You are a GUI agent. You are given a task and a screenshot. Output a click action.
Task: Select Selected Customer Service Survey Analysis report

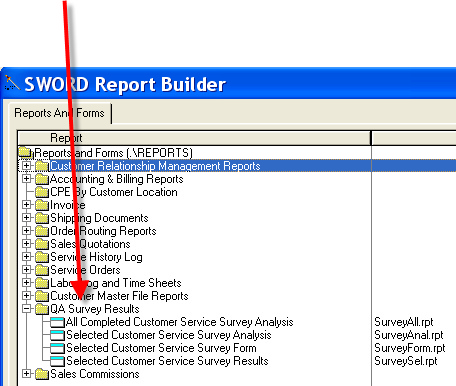169,335
